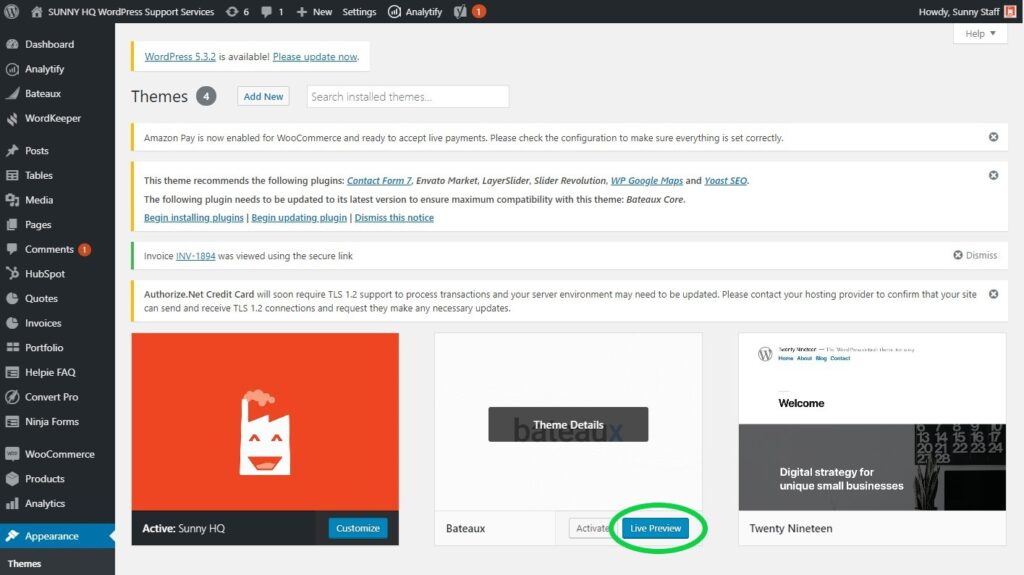Click Live Preview for Bateaux

656,528
